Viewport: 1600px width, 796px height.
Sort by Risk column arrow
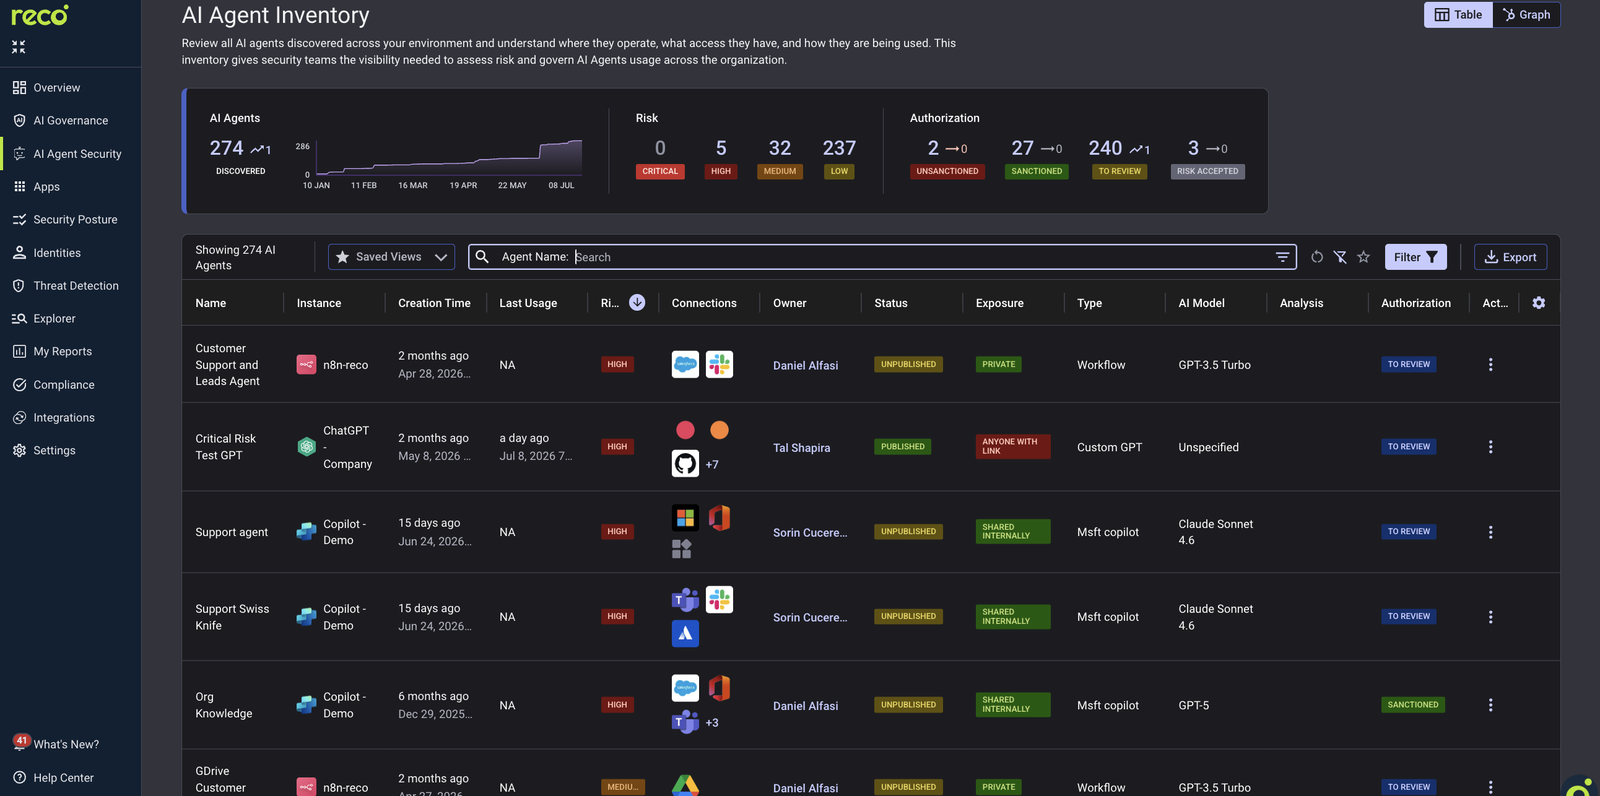[x=637, y=303]
